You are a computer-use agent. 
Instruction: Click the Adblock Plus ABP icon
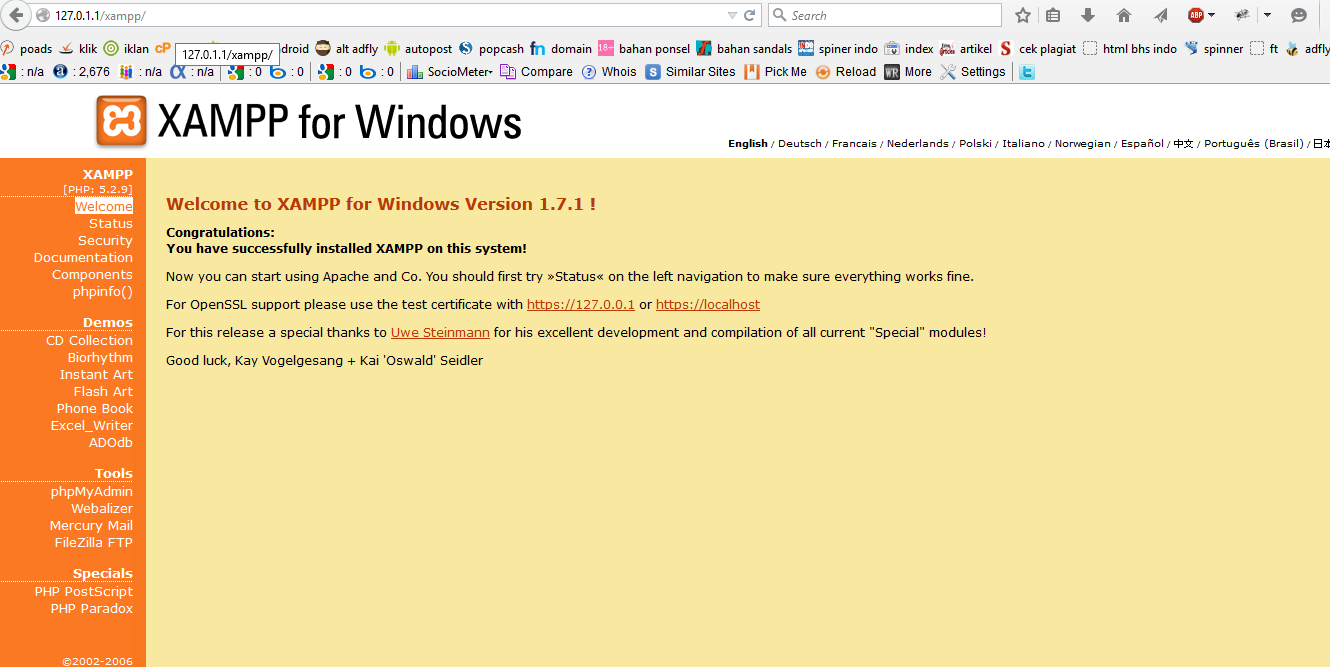click(1195, 15)
